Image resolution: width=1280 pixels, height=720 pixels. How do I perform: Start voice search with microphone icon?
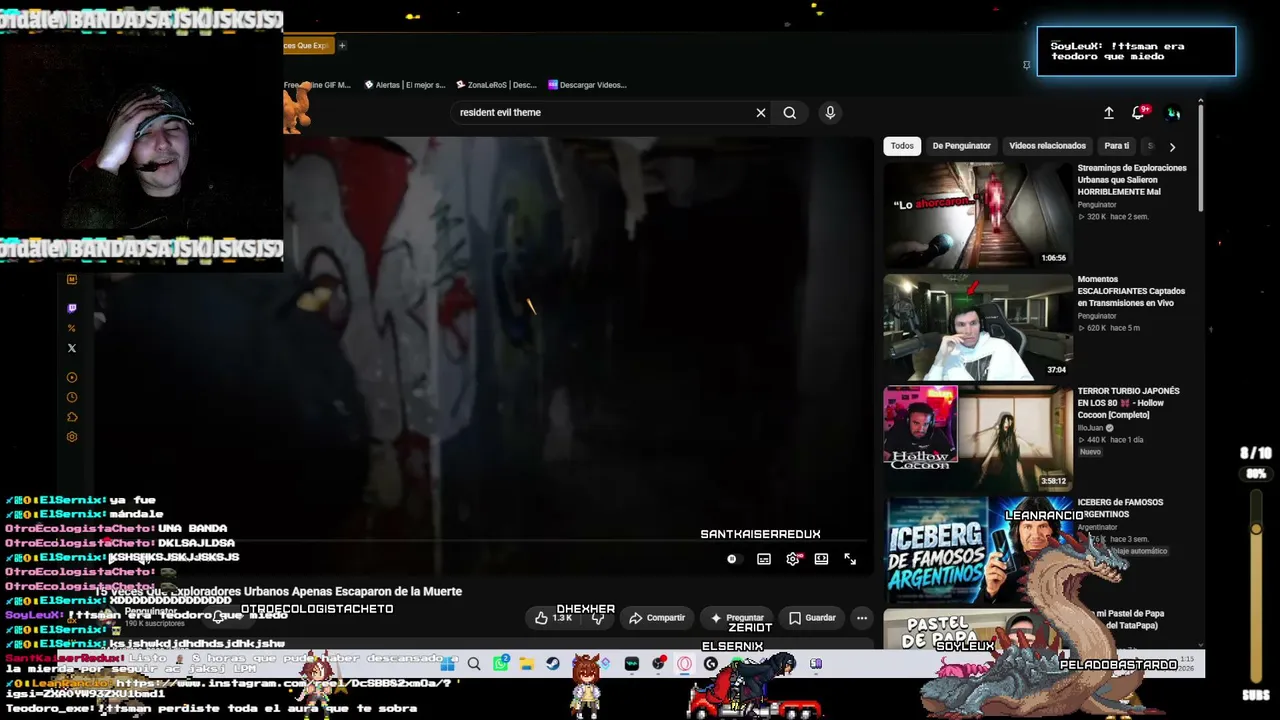[830, 113]
